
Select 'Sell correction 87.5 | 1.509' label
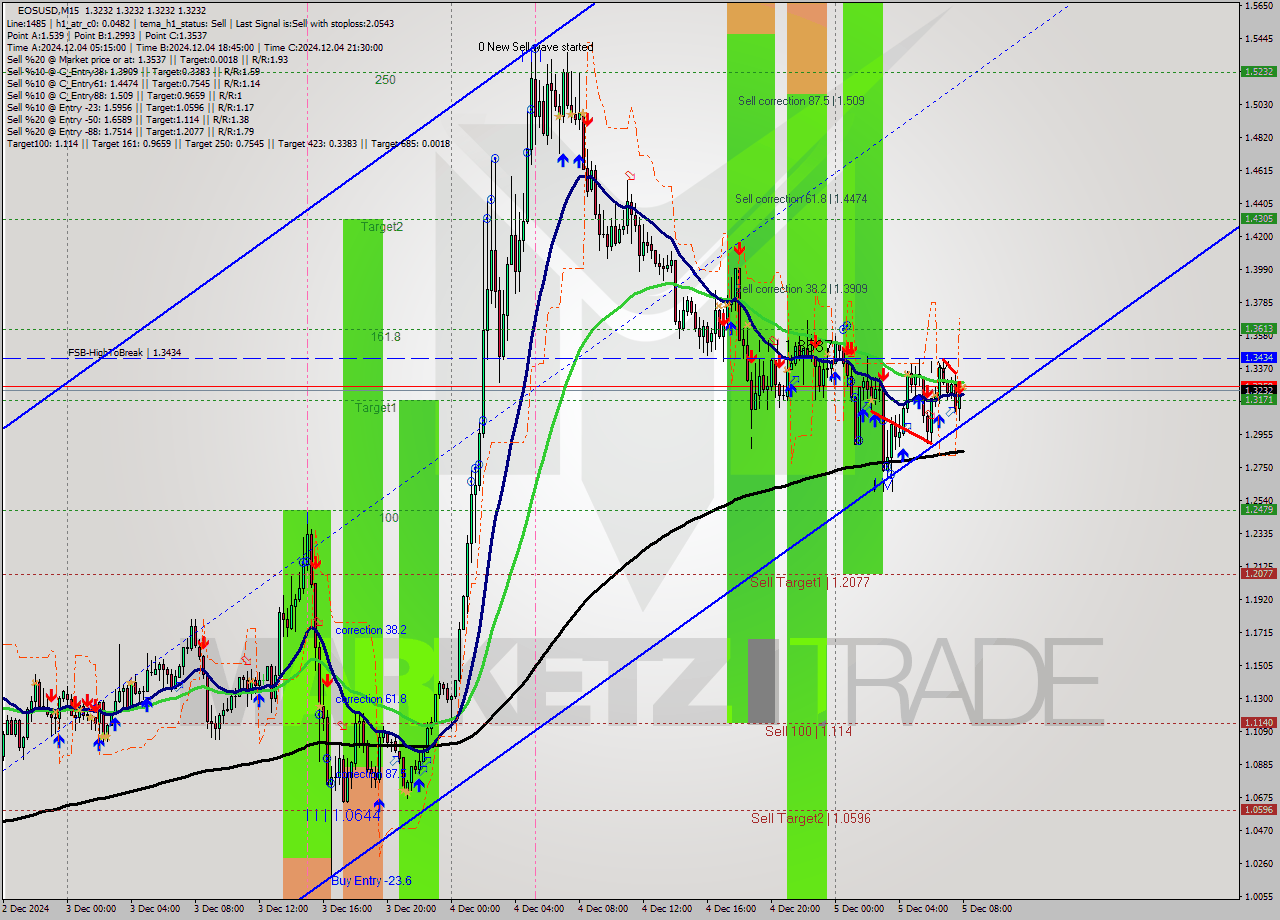(801, 101)
